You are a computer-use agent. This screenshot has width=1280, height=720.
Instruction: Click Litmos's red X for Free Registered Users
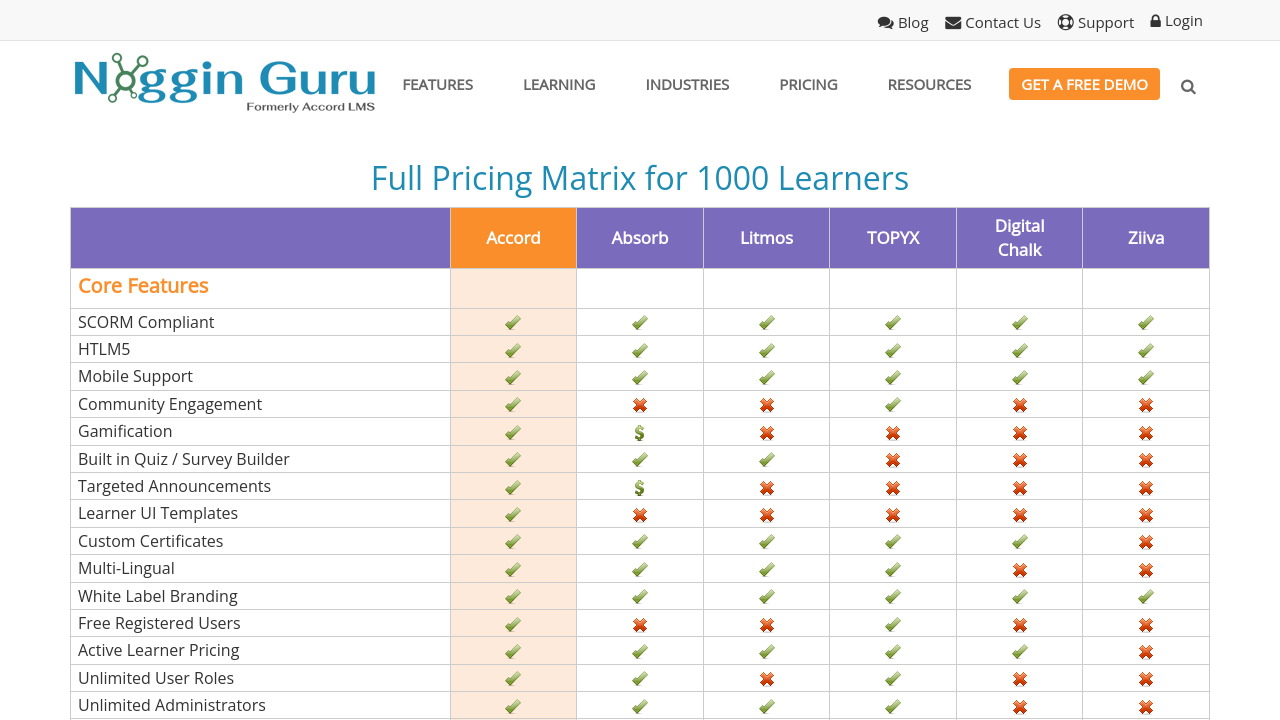click(x=767, y=625)
